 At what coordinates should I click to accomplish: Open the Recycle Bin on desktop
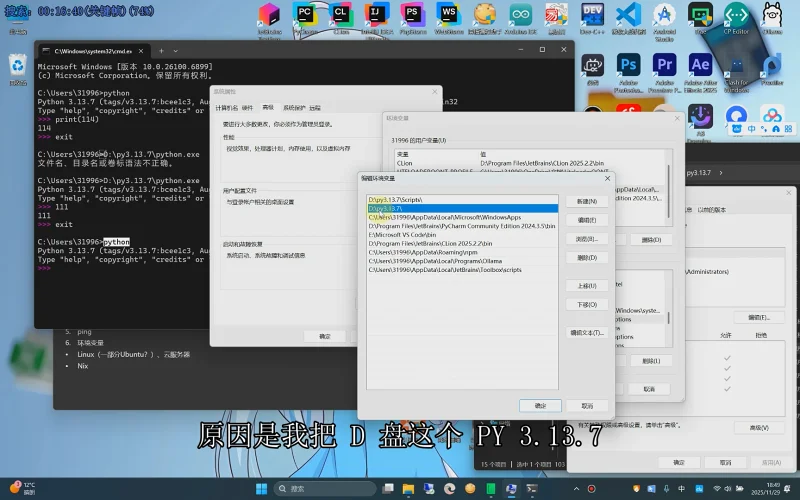coord(18,66)
